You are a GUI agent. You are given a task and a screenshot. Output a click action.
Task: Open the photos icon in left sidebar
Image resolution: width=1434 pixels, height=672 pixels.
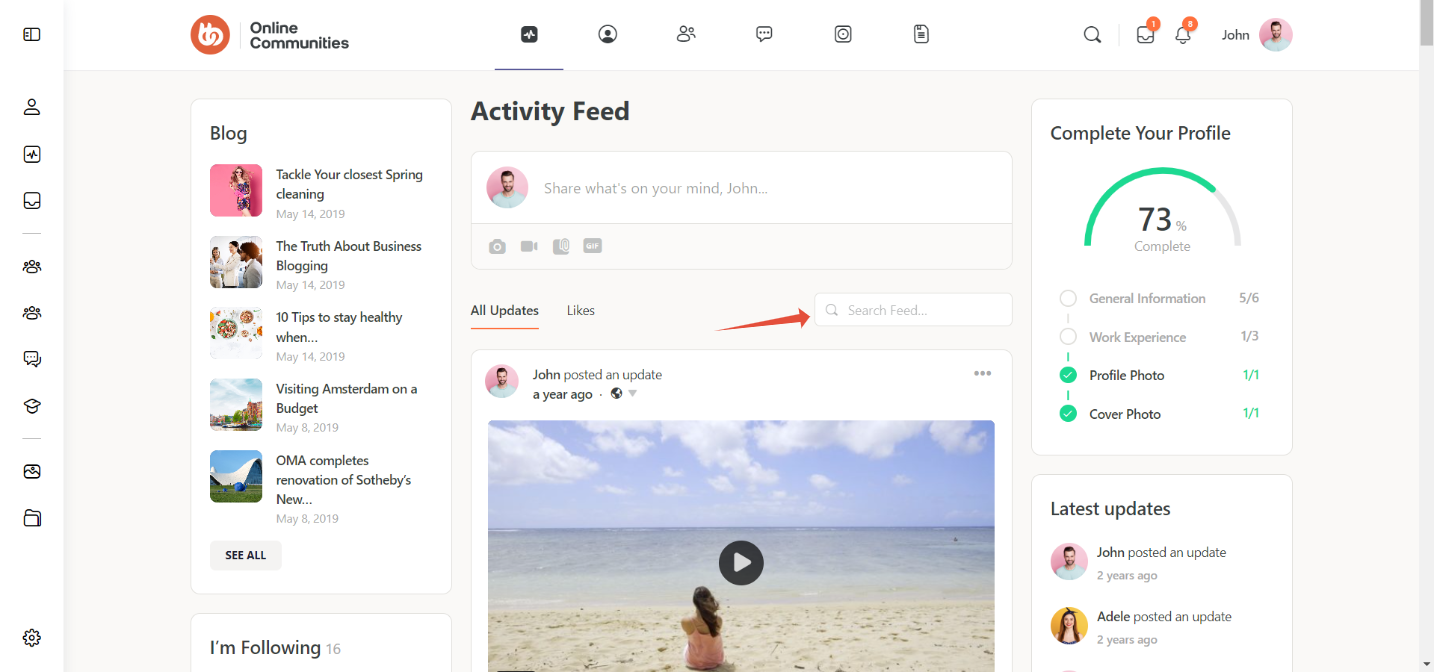(32, 471)
